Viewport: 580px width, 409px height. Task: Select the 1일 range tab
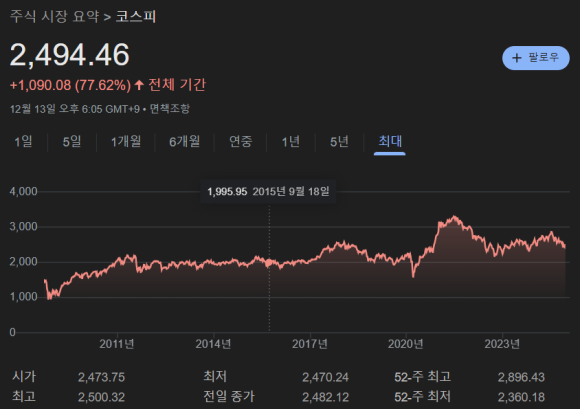pos(23,142)
